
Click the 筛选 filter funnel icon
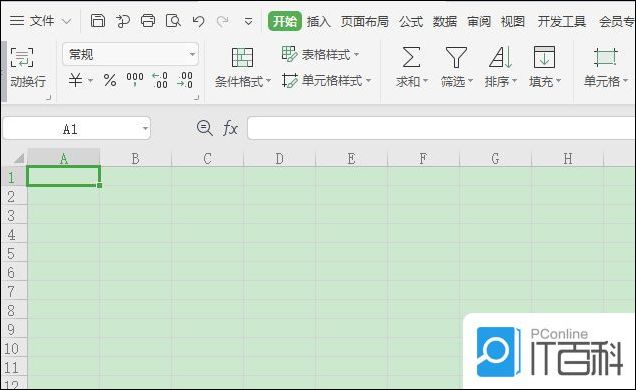[x=456, y=57]
